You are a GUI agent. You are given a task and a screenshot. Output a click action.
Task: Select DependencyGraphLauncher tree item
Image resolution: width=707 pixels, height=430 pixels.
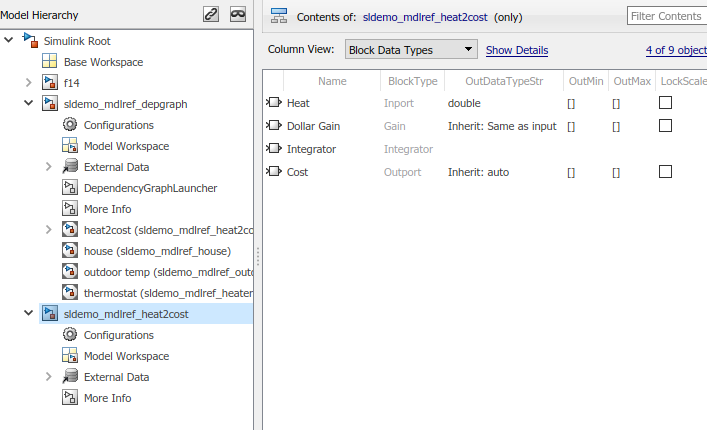pyautogui.click(x=150, y=188)
